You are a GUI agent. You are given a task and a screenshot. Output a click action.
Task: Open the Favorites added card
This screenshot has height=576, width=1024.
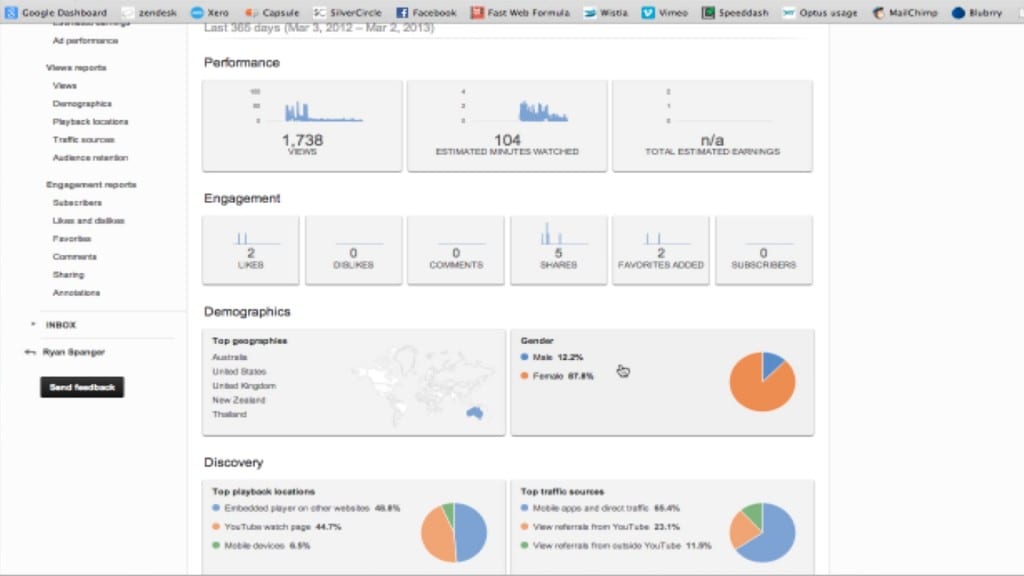click(661, 251)
